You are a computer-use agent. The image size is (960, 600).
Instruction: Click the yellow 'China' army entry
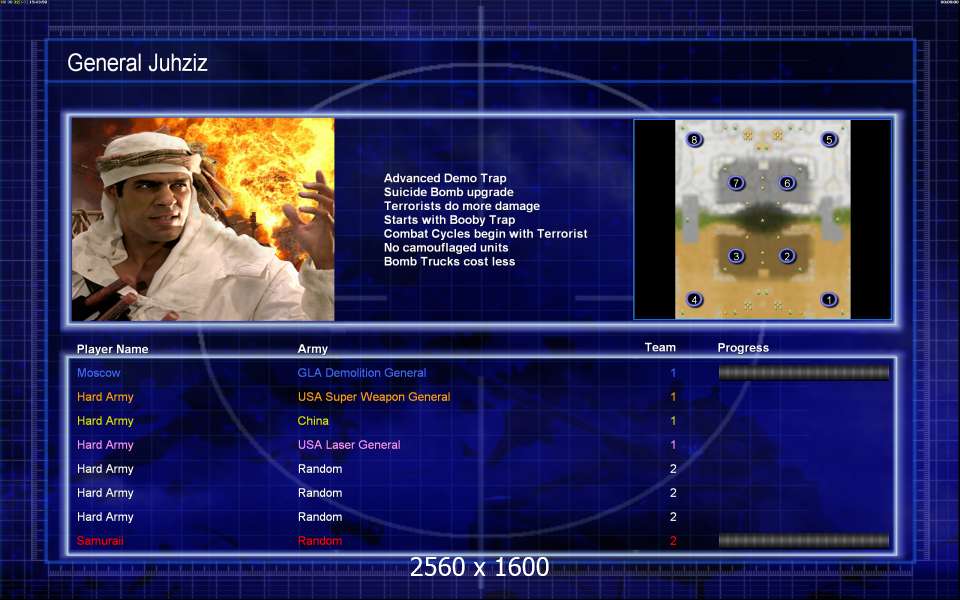point(313,421)
